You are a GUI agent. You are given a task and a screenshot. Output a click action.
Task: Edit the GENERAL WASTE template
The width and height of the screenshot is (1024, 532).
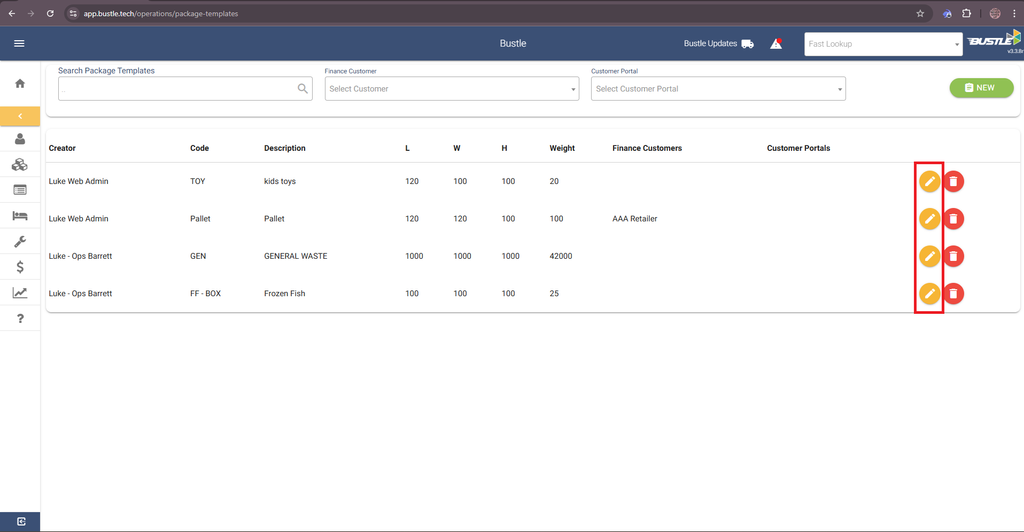coord(929,256)
